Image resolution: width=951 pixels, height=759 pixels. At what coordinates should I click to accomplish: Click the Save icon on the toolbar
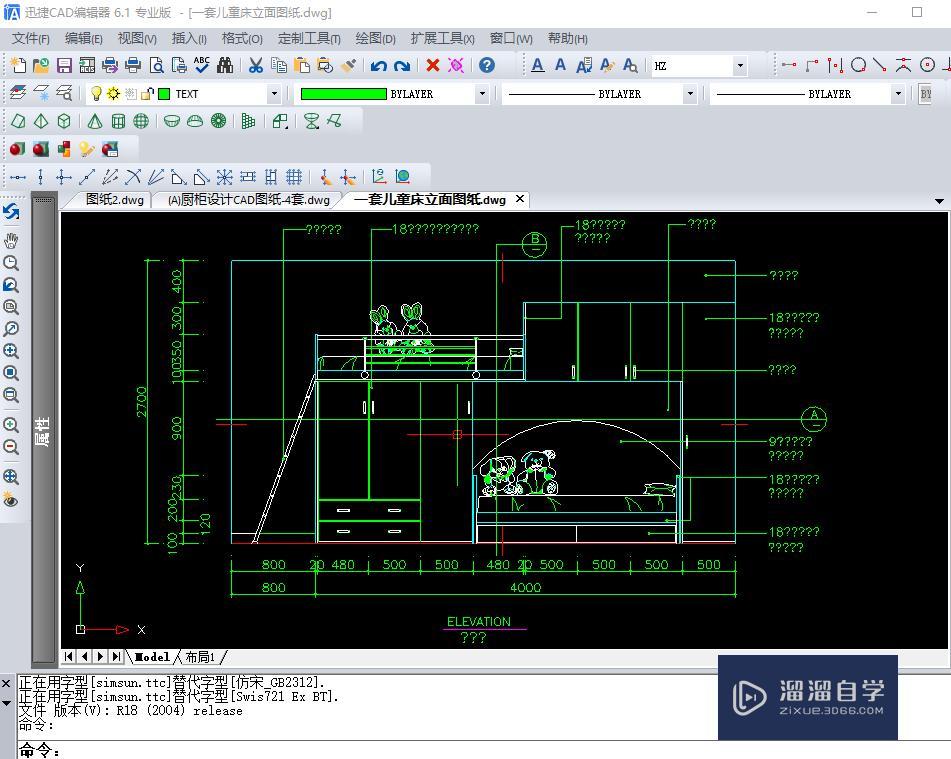pyautogui.click(x=63, y=66)
